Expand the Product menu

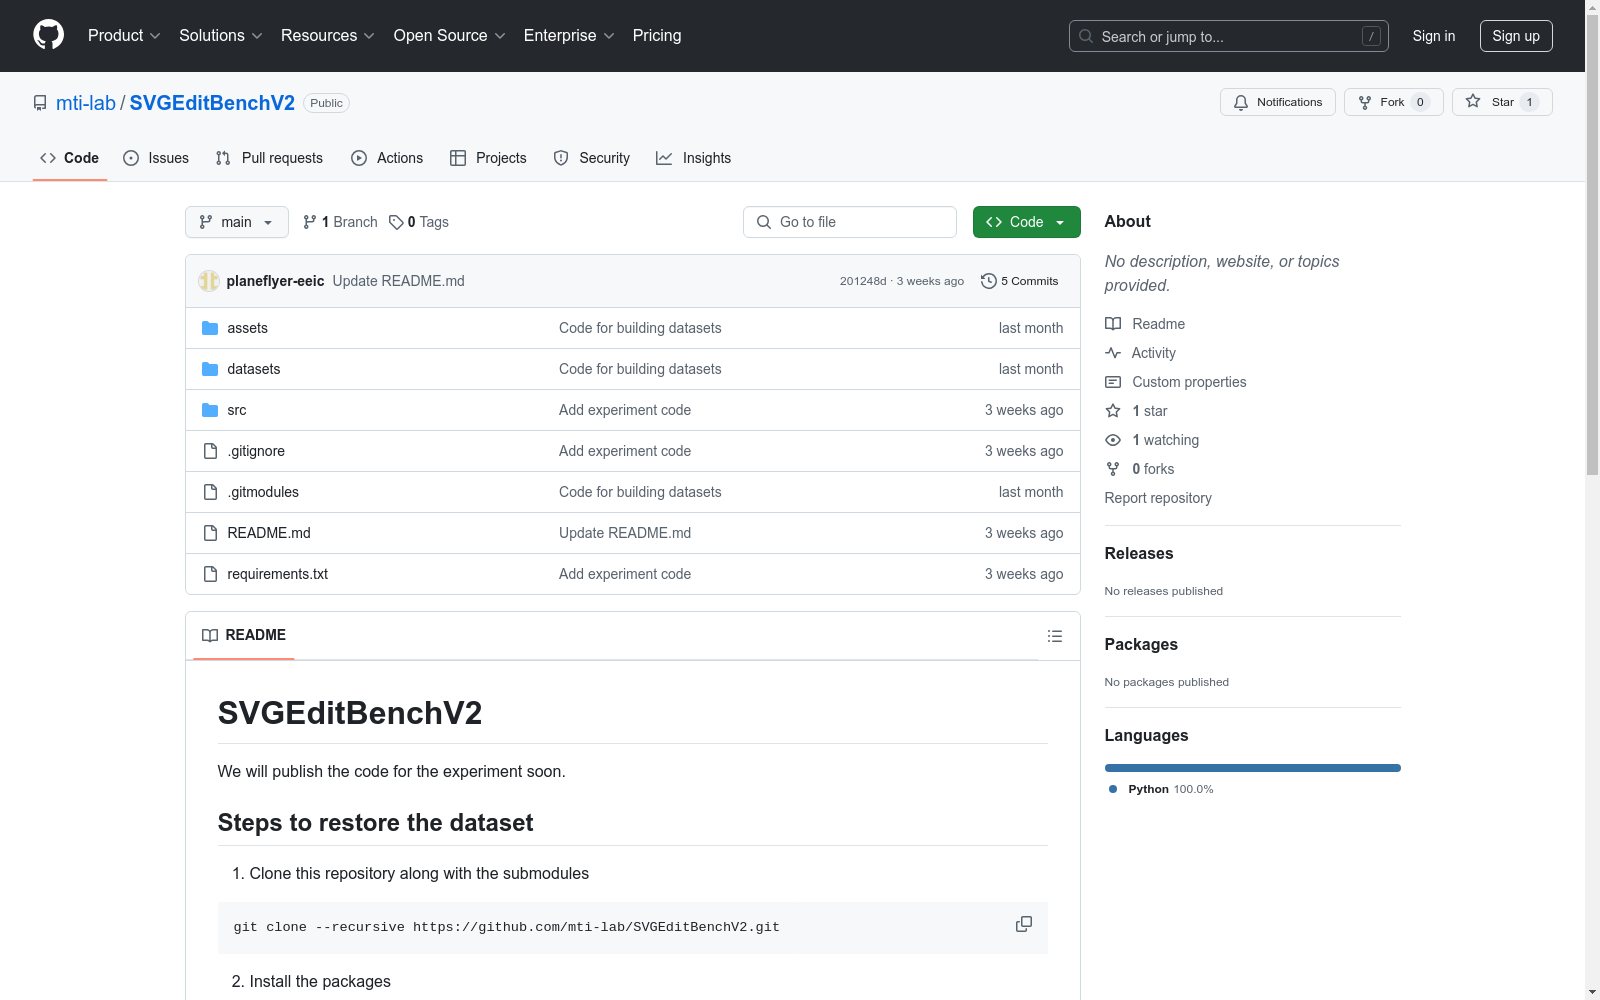(124, 36)
